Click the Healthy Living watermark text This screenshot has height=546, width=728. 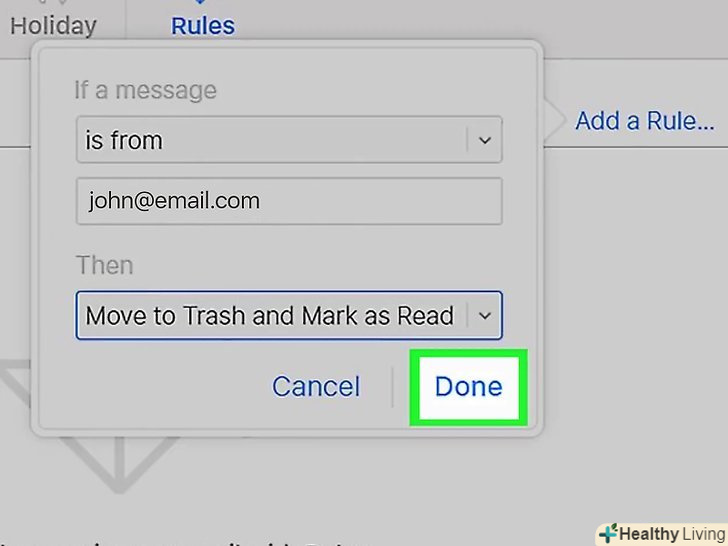coord(672,534)
